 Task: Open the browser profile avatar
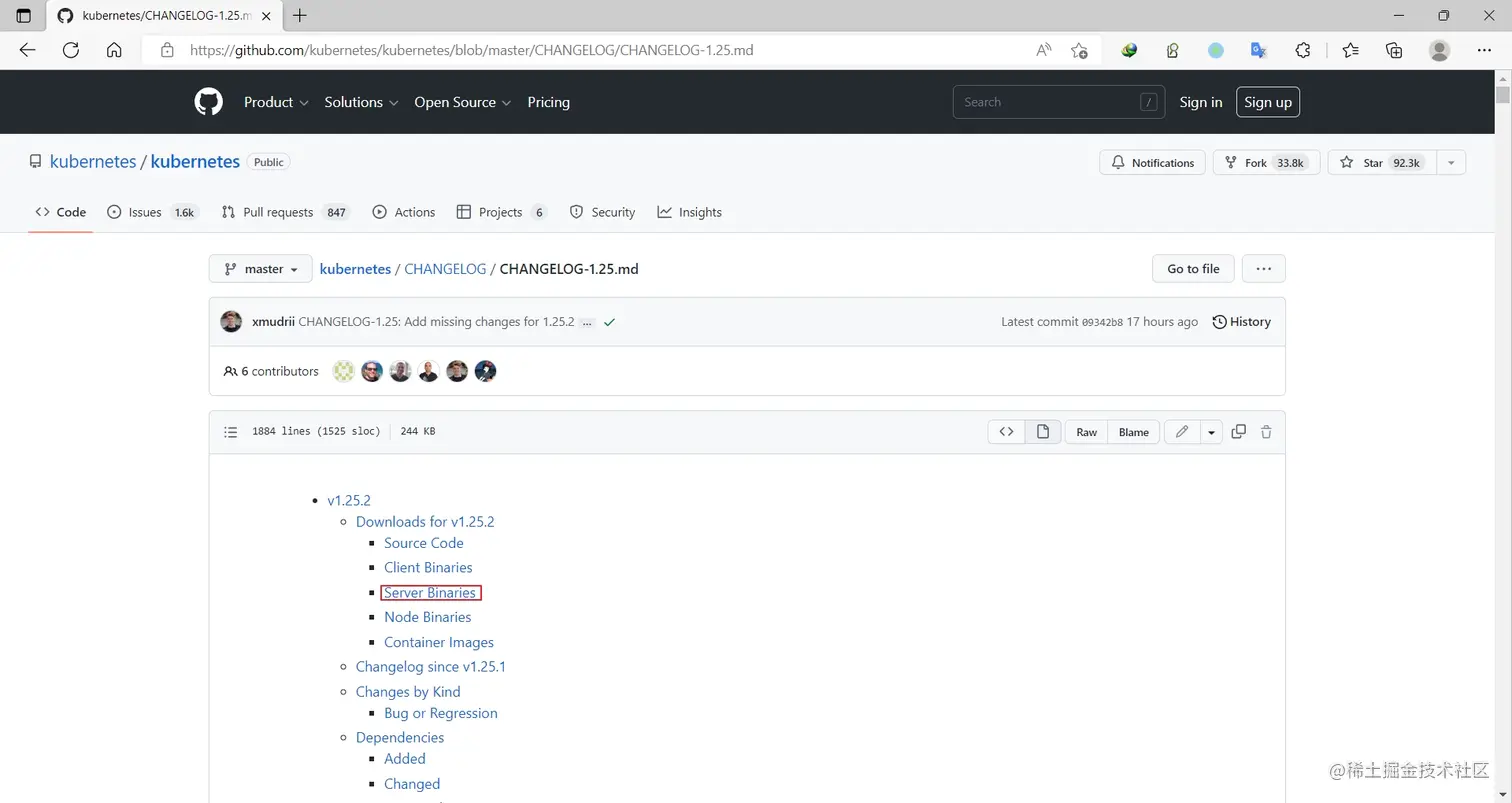(x=1439, y=50)
